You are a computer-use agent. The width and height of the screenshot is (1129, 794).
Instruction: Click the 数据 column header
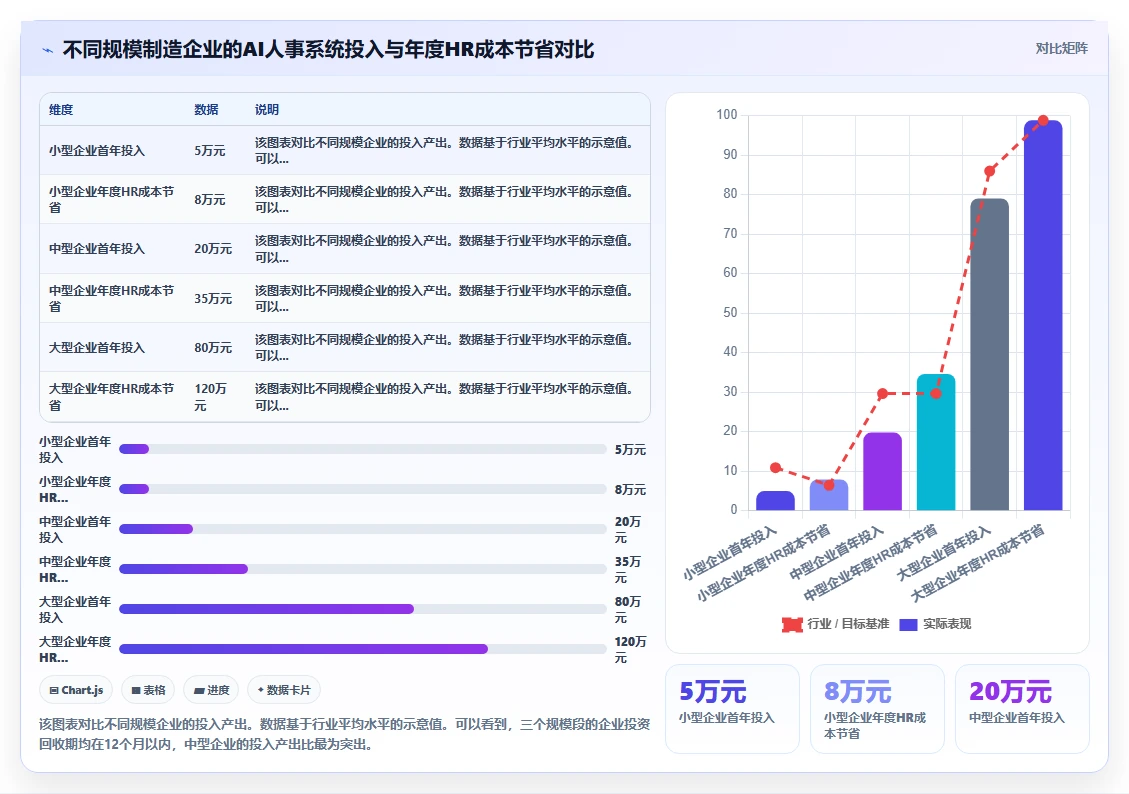coord(206,109)
